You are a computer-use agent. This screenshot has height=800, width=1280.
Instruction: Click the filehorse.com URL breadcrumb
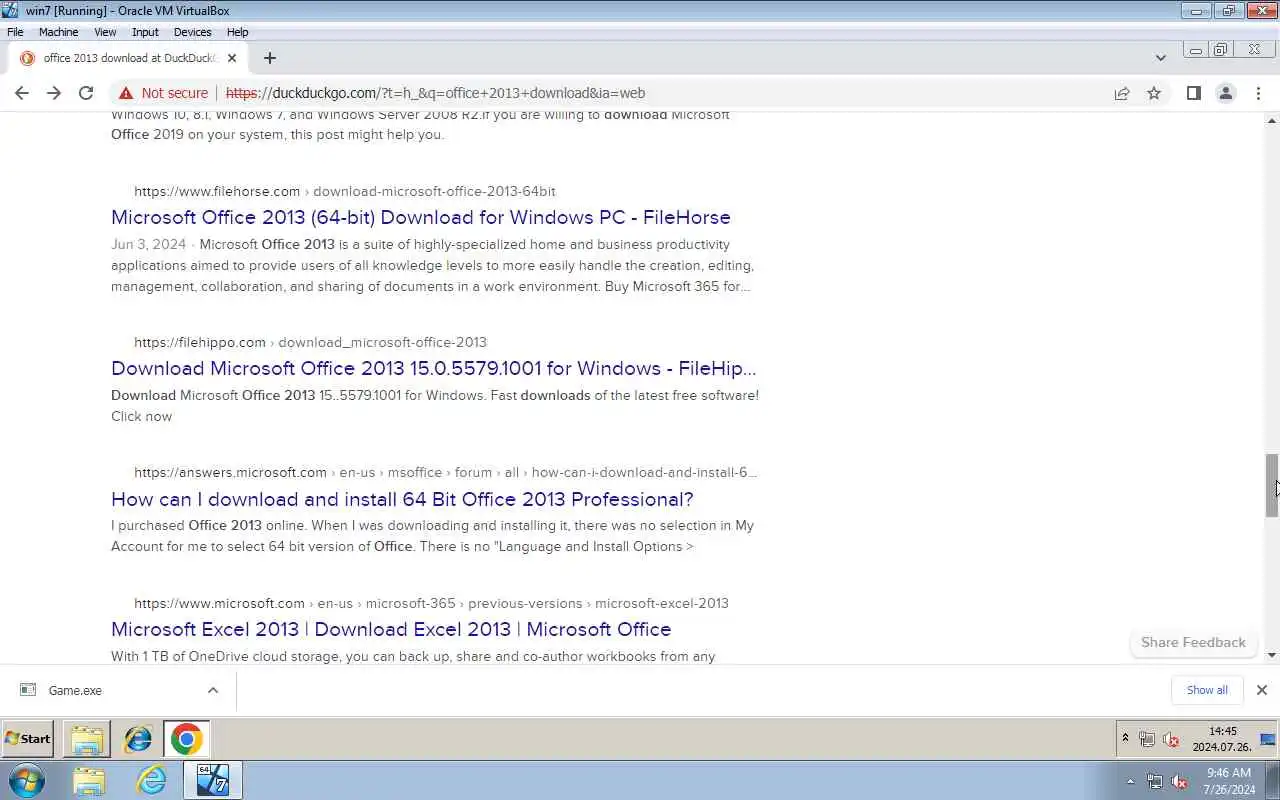point(345,191)
